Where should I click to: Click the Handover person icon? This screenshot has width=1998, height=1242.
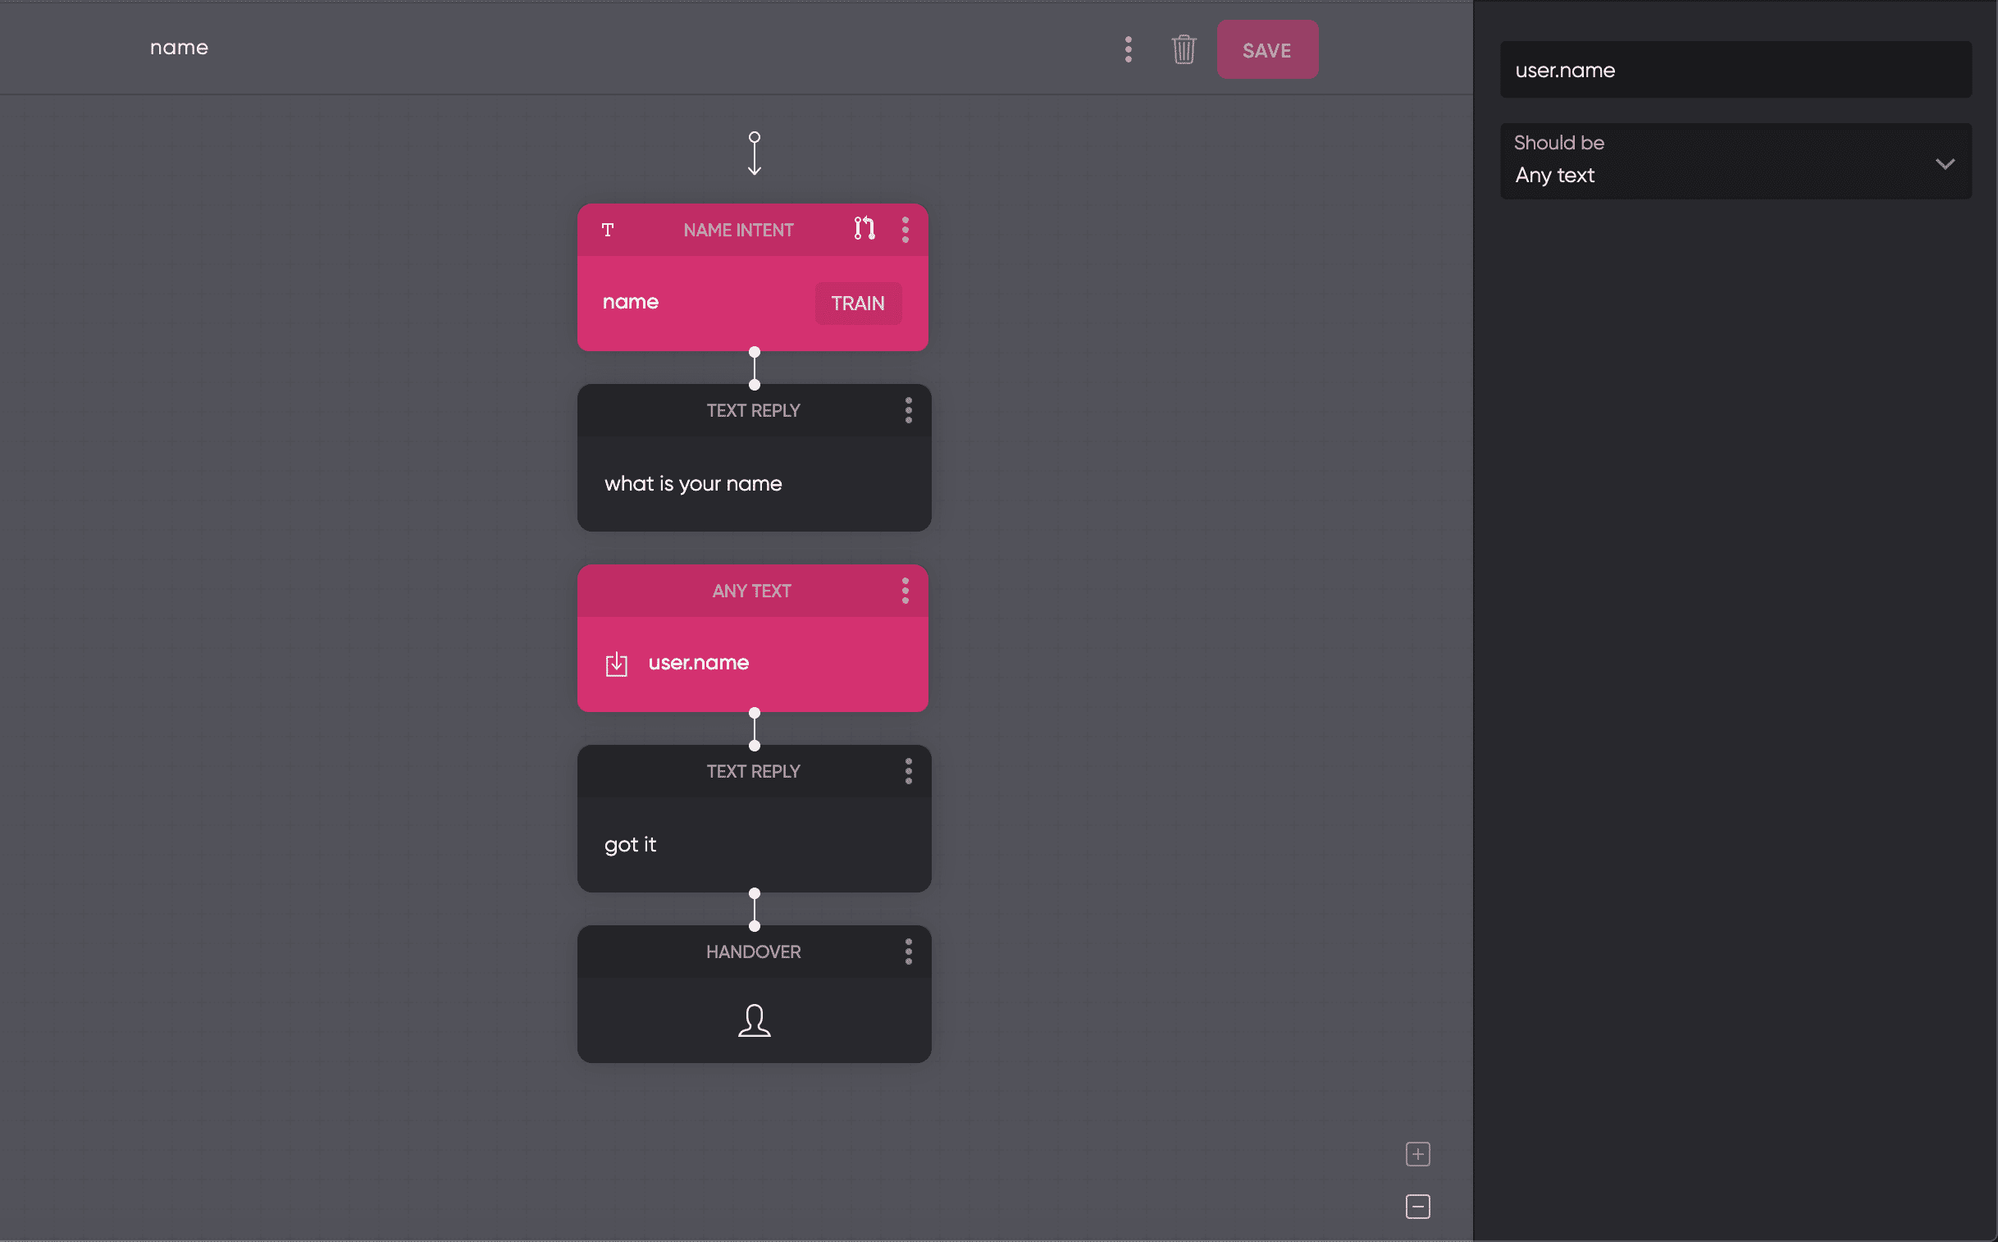pyautogui.click(x=754, y=1020)
